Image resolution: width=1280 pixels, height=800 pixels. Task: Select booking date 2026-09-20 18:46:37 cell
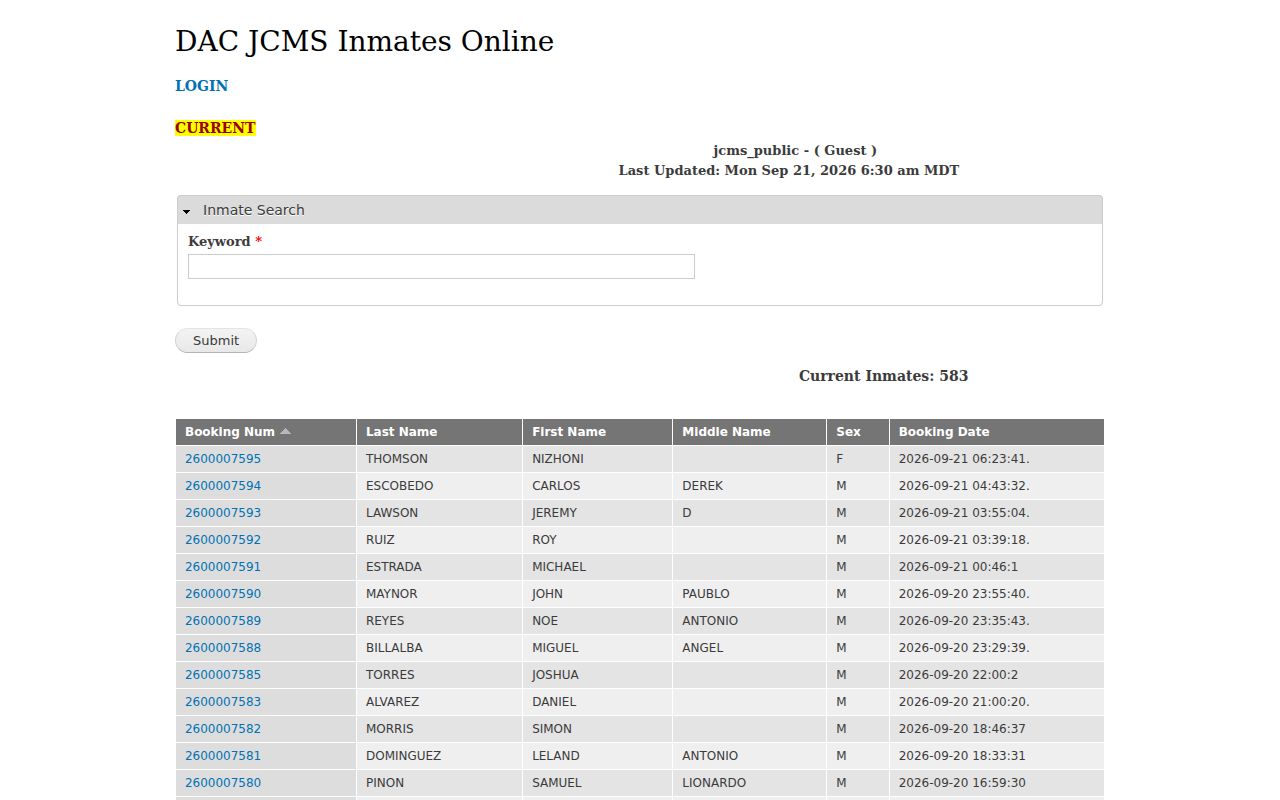click(x=996, y=729)
